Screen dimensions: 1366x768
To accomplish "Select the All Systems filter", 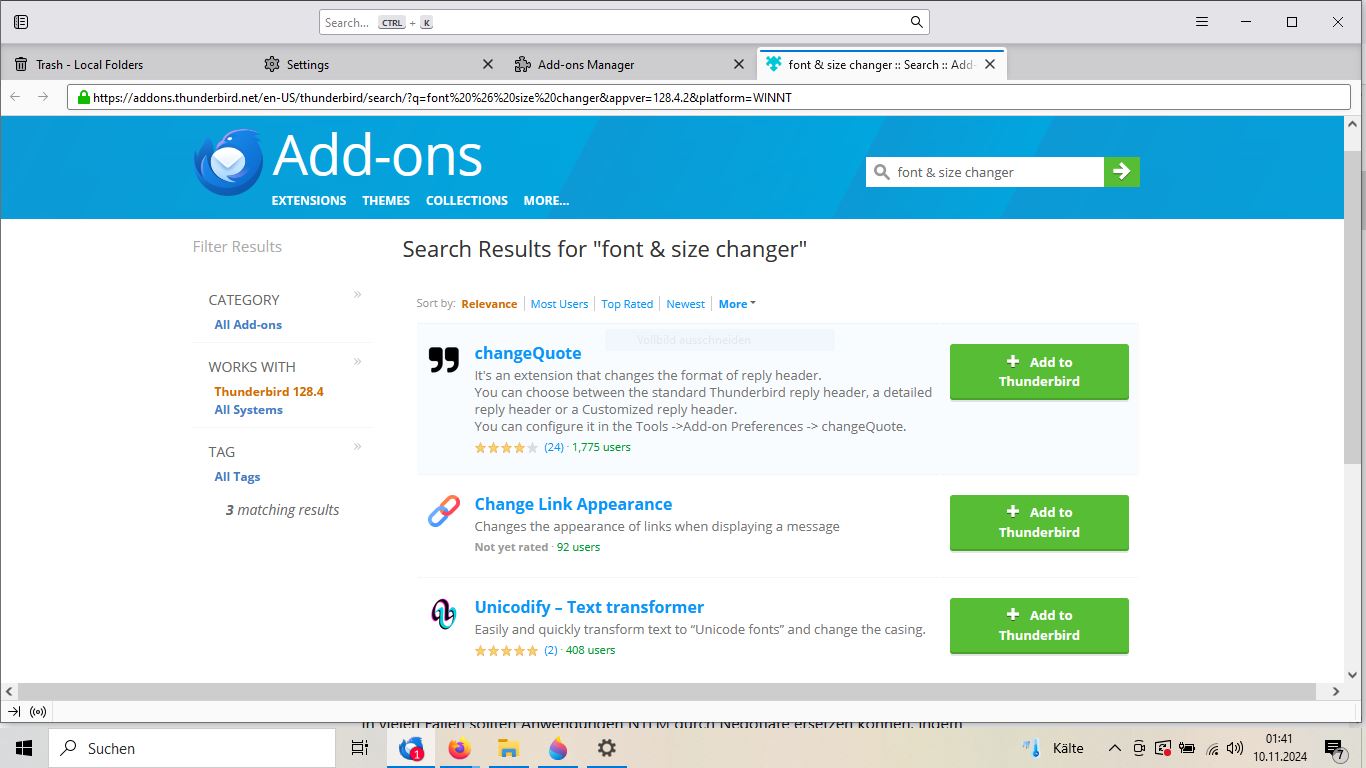I will (x=248, y=410).
